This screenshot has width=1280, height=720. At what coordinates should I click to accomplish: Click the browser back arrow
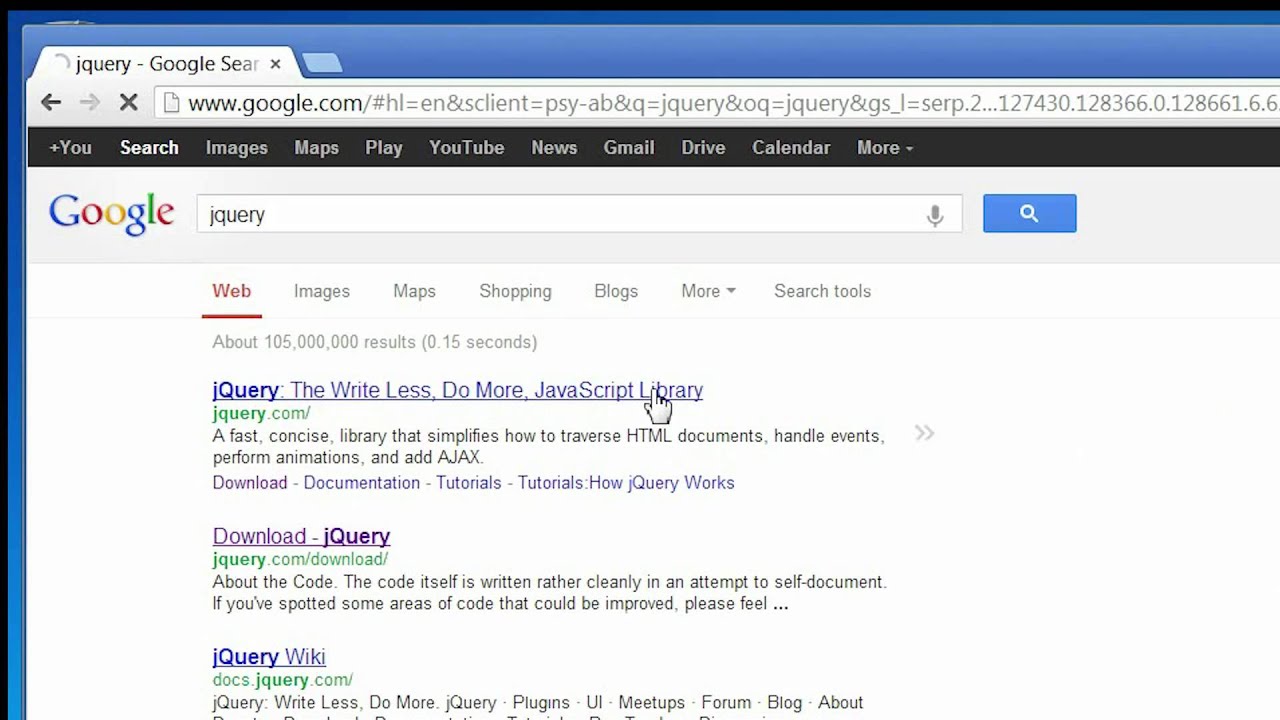[x=51, y=102]
